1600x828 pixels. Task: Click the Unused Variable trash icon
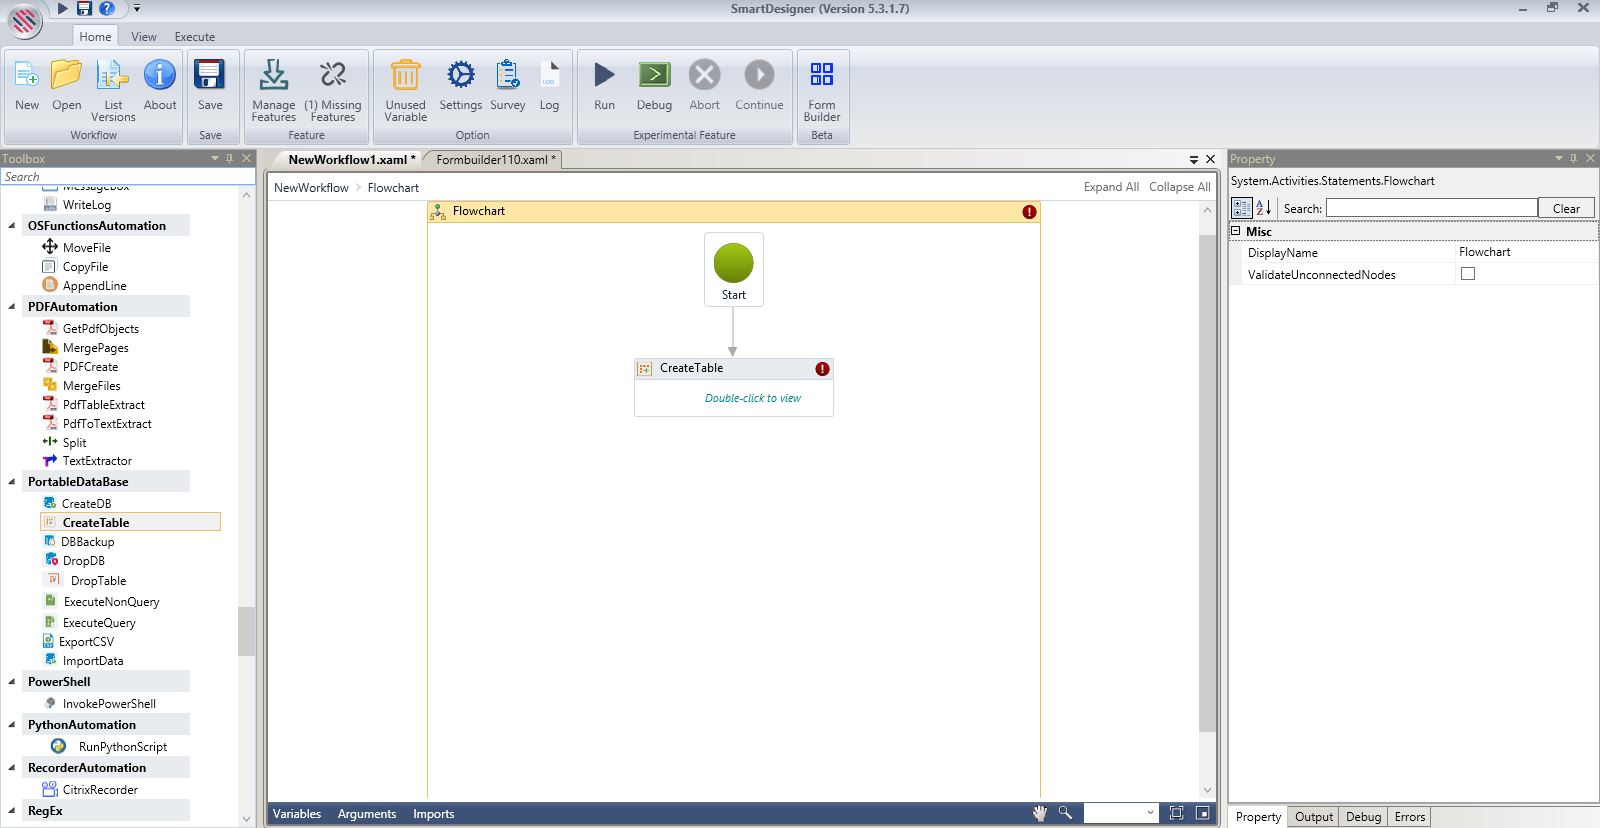405,76
